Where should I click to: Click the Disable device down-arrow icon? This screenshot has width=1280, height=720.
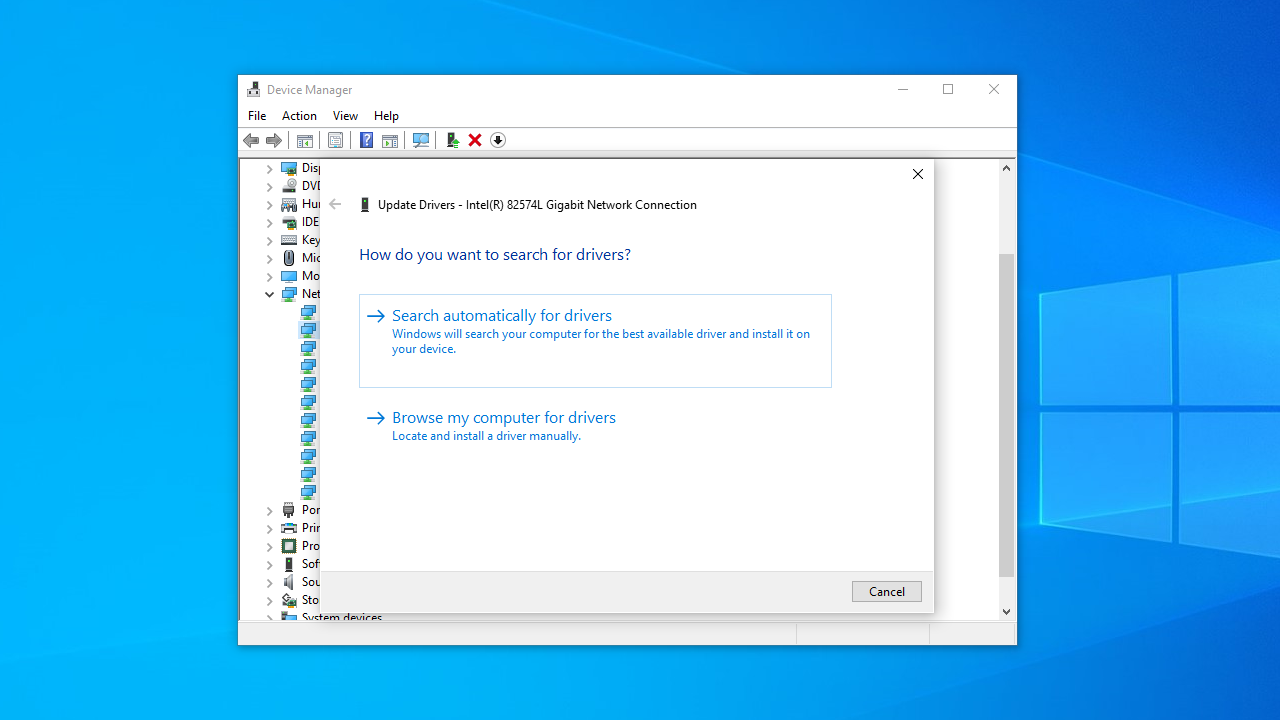[498, 141]
